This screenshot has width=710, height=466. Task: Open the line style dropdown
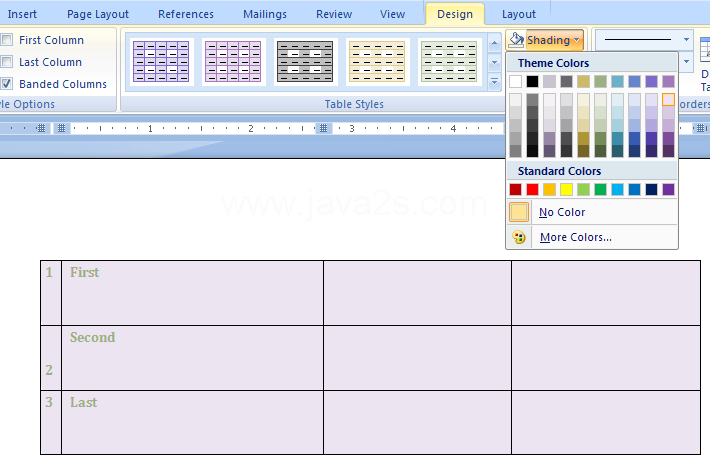pyautogui.click(x=686, y=40)
